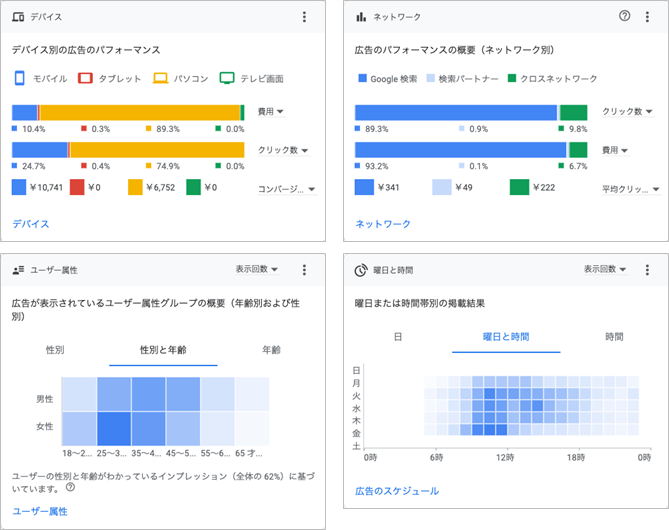
Task: Click the 12時 axis label
Action: [x=505, y=458]
